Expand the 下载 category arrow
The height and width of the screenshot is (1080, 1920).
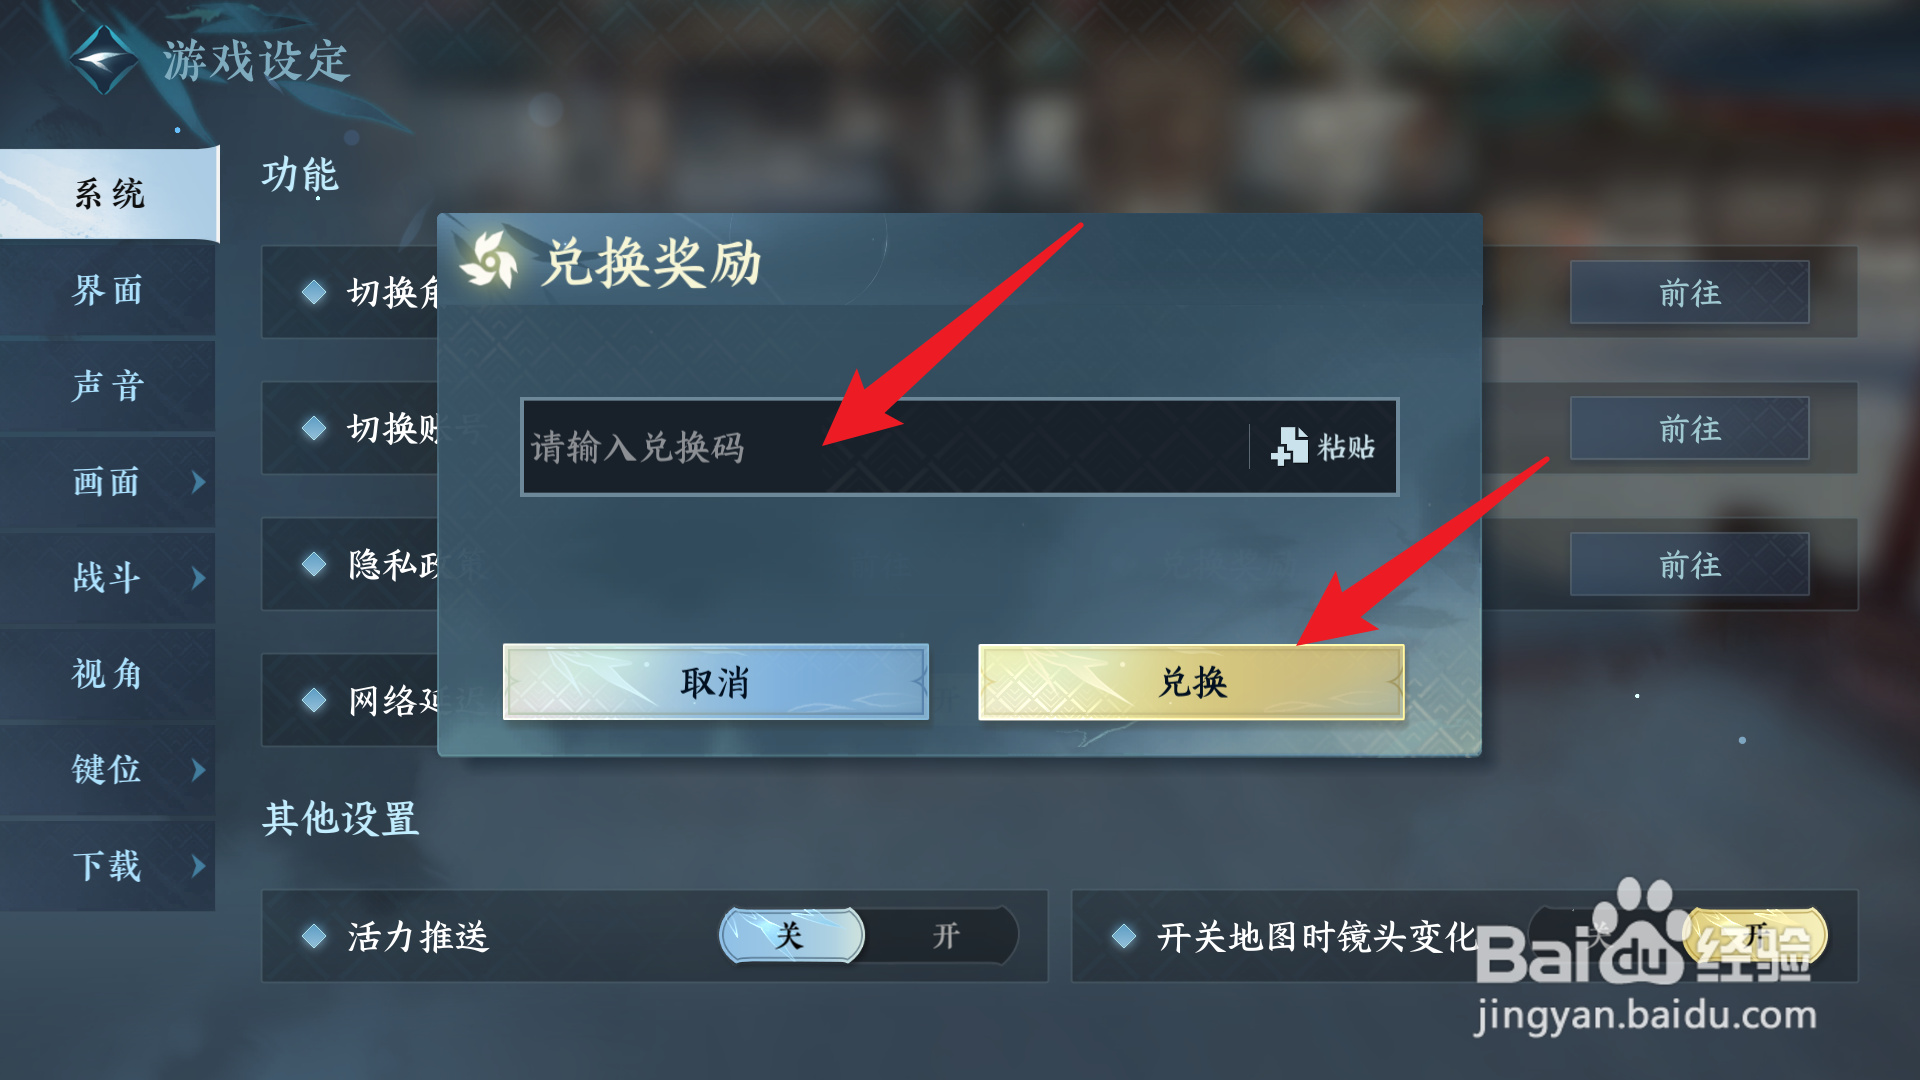tap(198, 866)
